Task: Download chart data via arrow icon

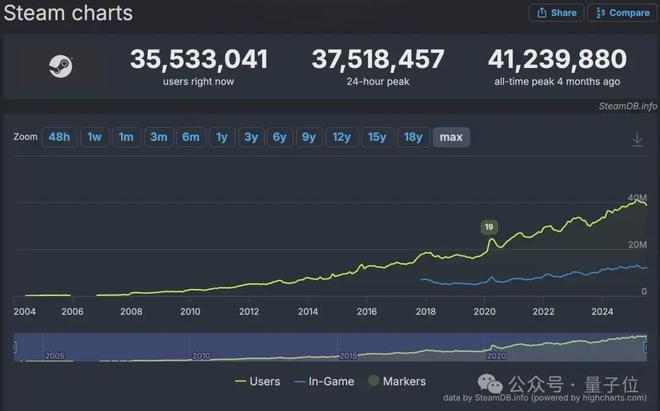Action: point(637,139)
